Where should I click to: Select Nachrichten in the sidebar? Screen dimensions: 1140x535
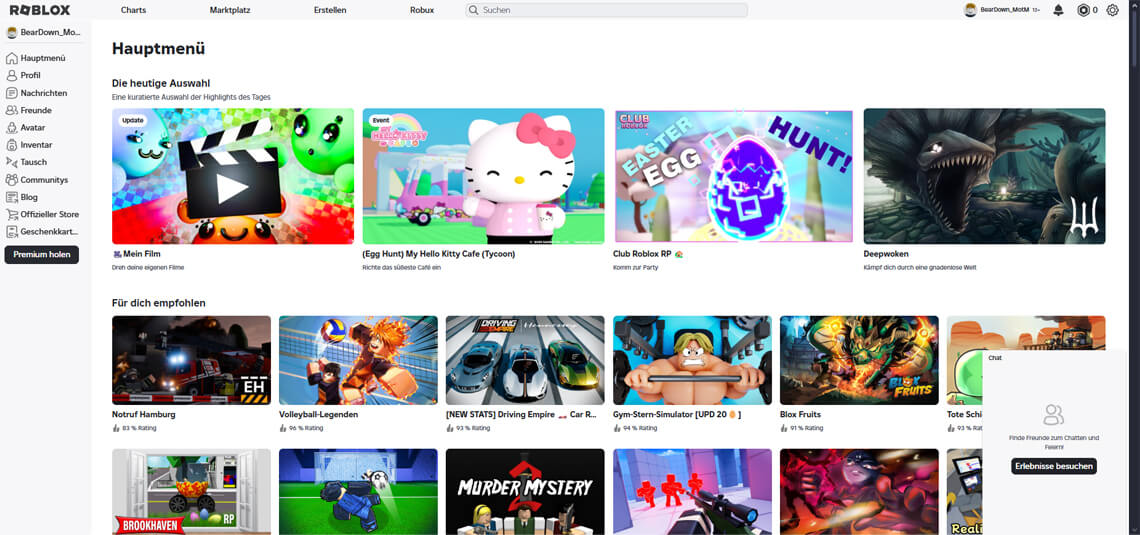[43, 93]
